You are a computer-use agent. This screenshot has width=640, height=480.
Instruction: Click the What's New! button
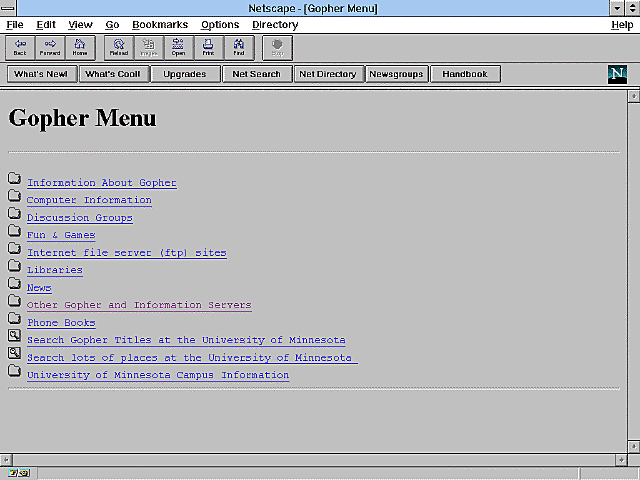point(42,74)
